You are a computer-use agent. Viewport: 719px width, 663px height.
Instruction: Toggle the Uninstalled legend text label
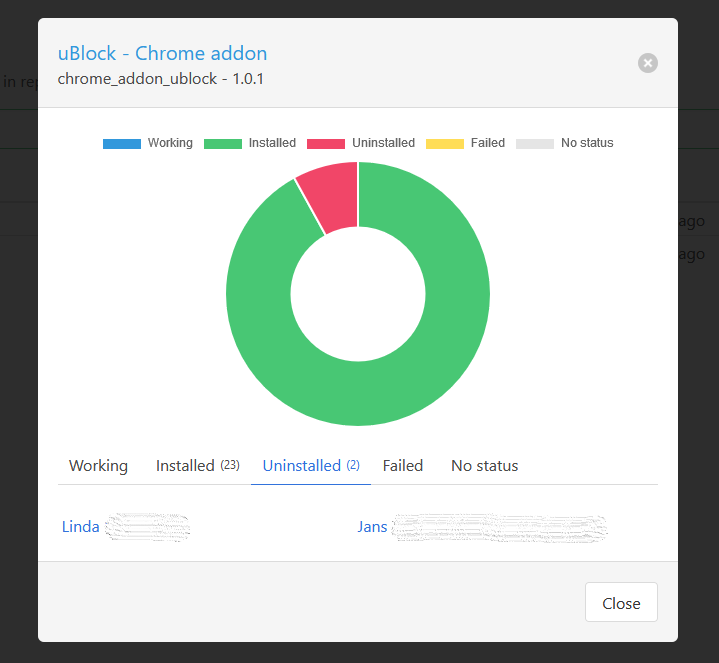(x=383, y=143)
